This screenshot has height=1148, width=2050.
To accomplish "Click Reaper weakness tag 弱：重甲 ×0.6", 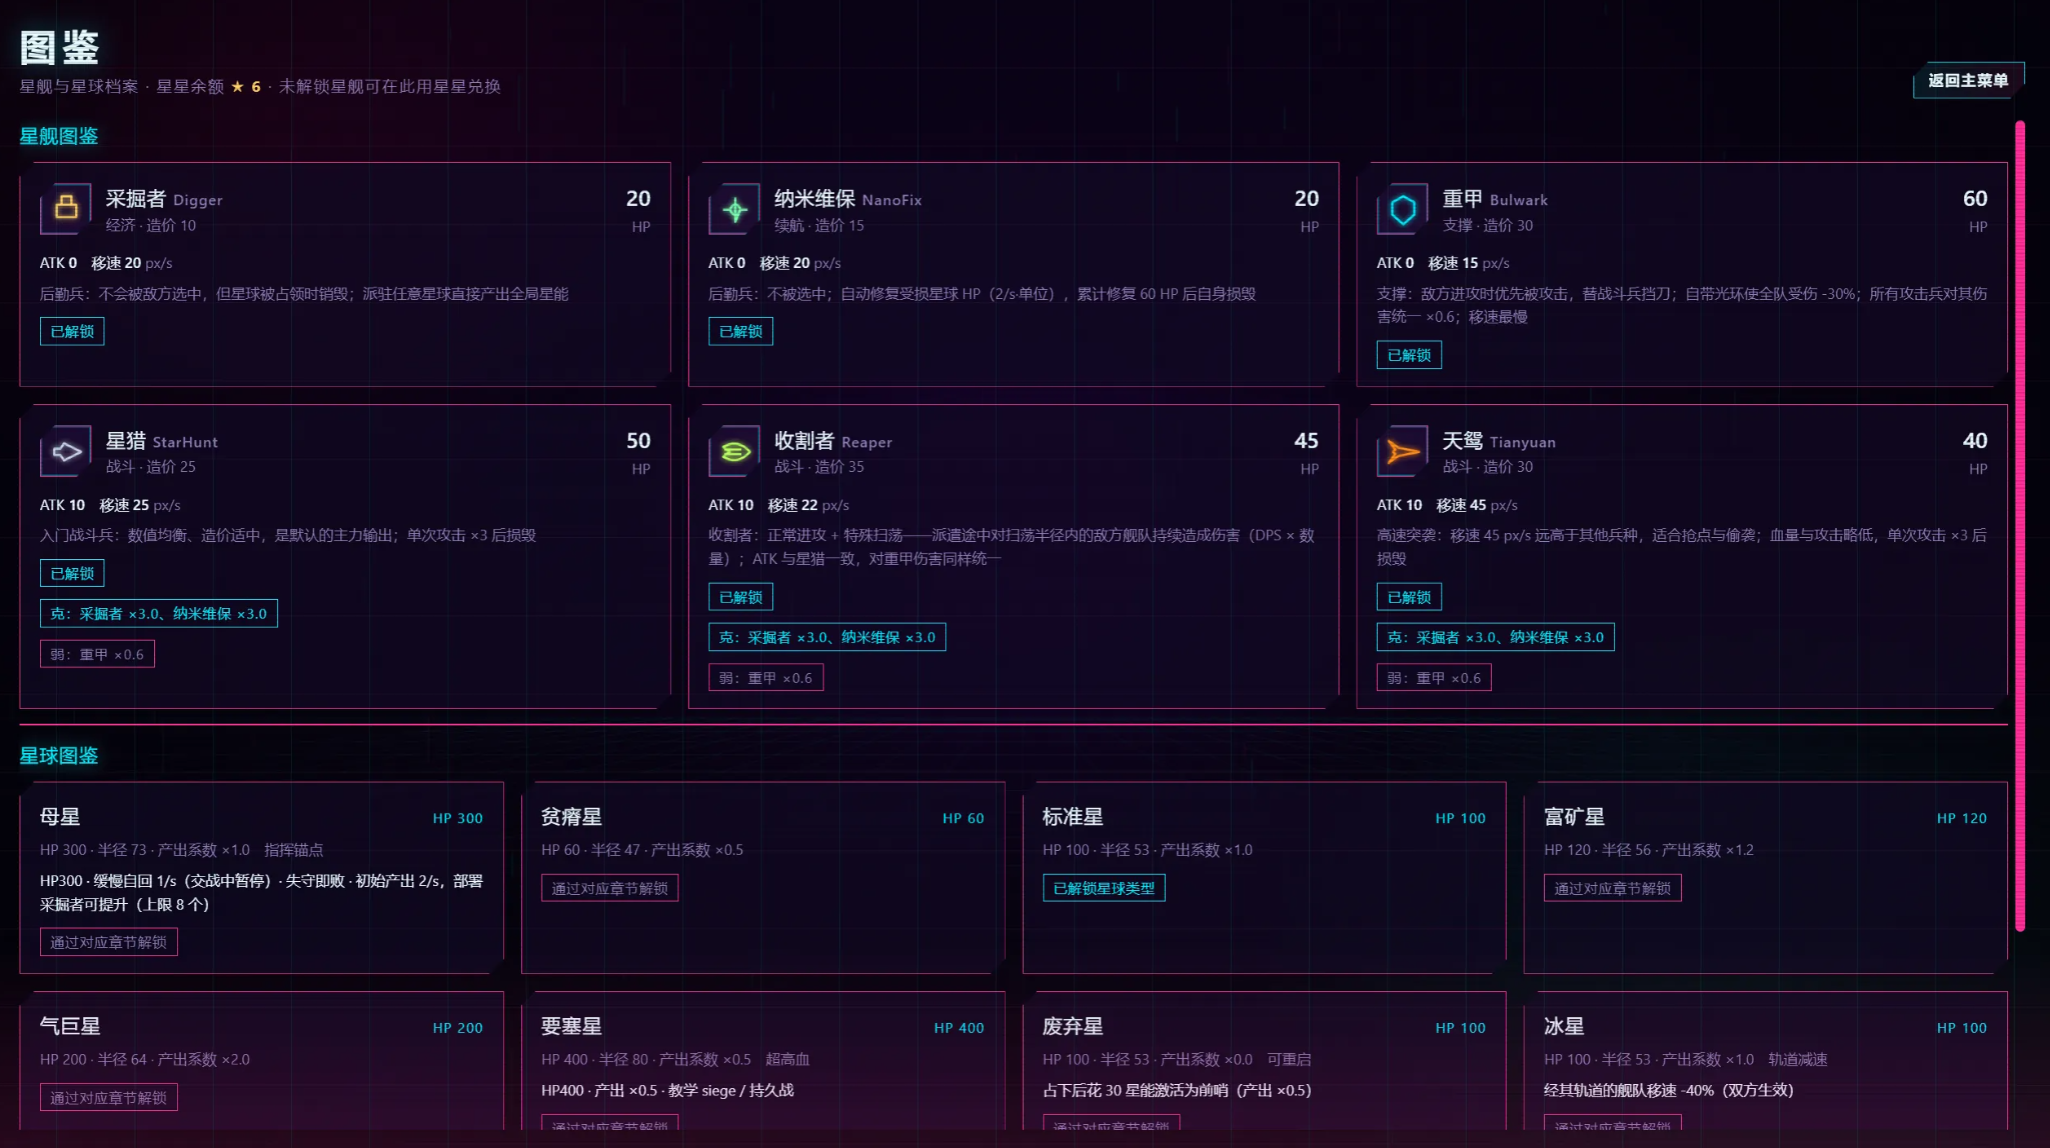I will [x=766, y=678].
